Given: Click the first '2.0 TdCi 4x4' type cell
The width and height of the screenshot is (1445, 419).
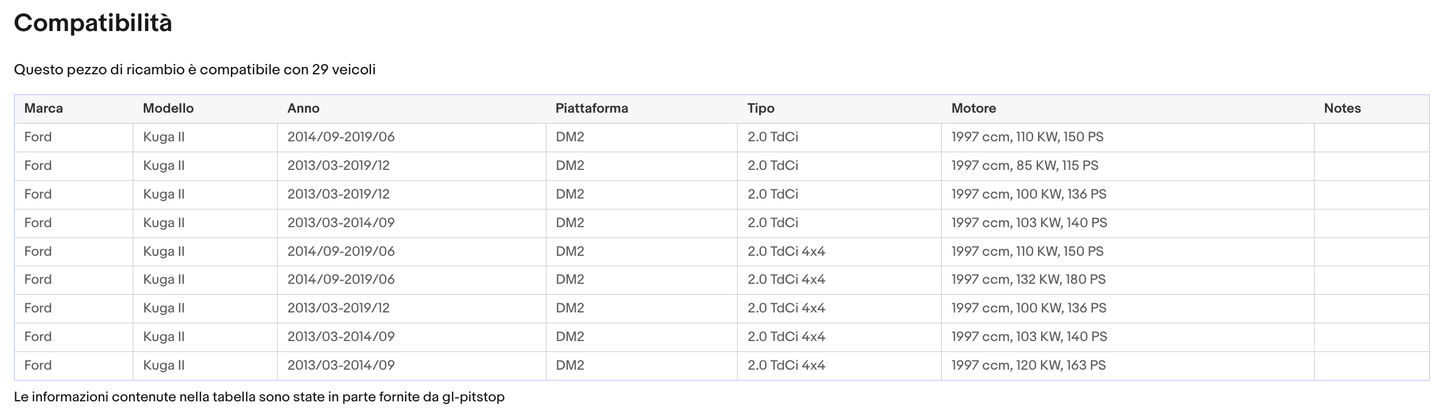Looking at the screenshot, I should pos(786,251).
